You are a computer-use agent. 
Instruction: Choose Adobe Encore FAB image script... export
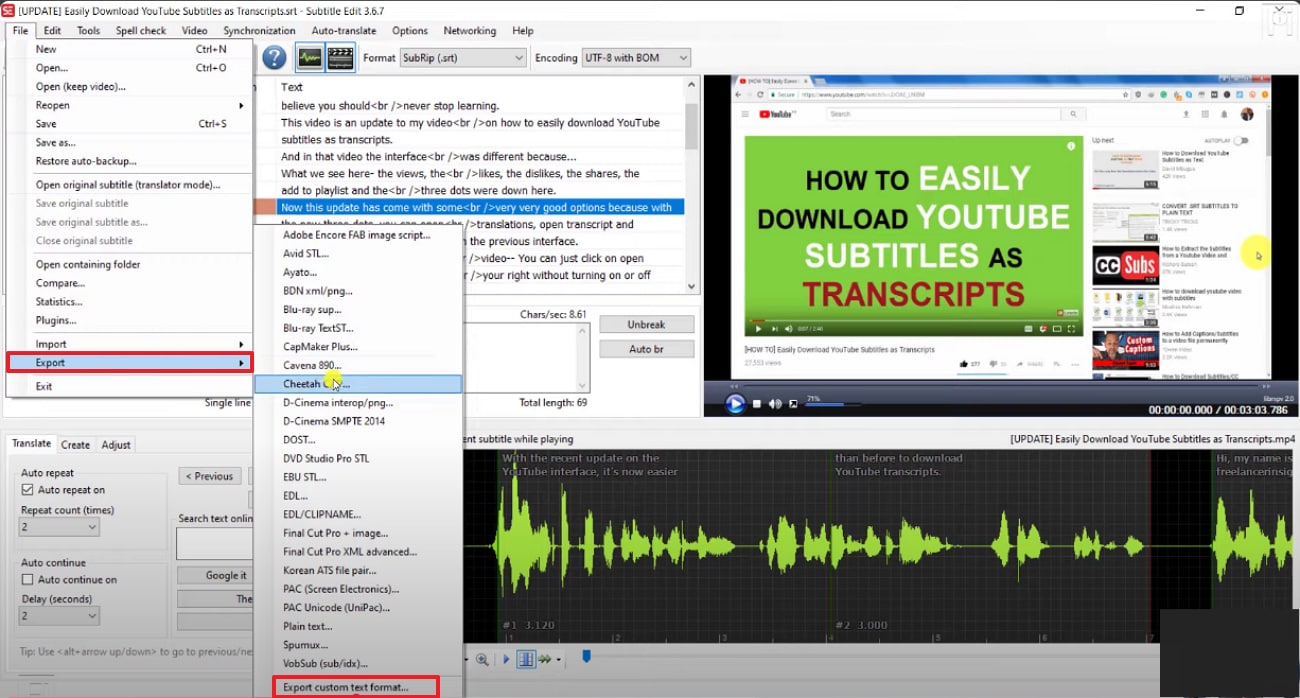(x=358, y=235)
